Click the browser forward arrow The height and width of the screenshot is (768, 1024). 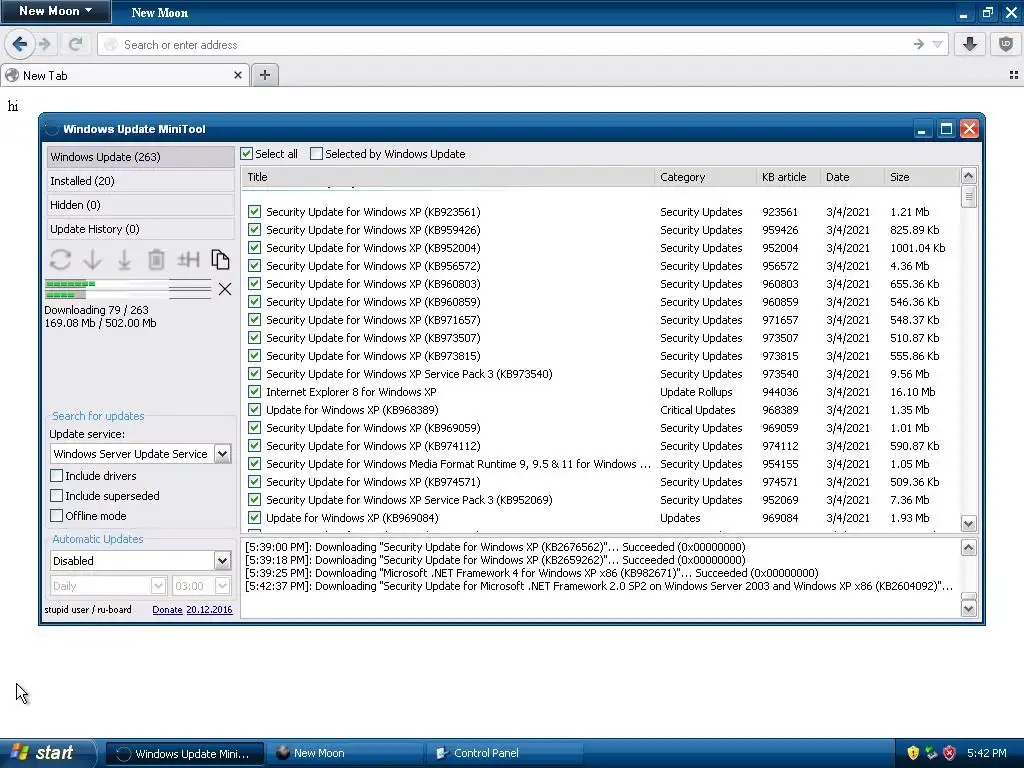(x=45, y=44)
